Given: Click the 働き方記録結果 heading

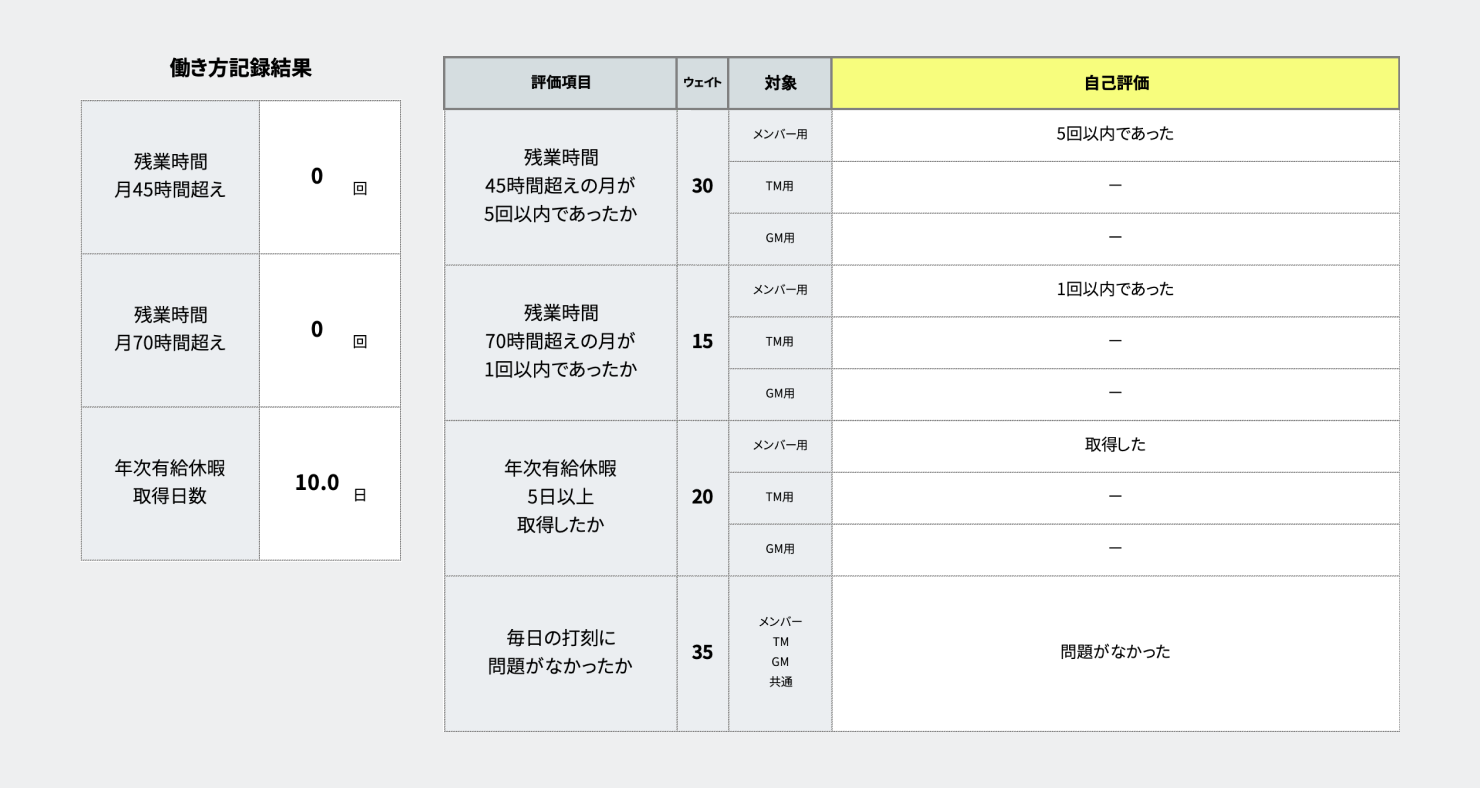Looking at the screenshot, I should [x=240, y=68].
